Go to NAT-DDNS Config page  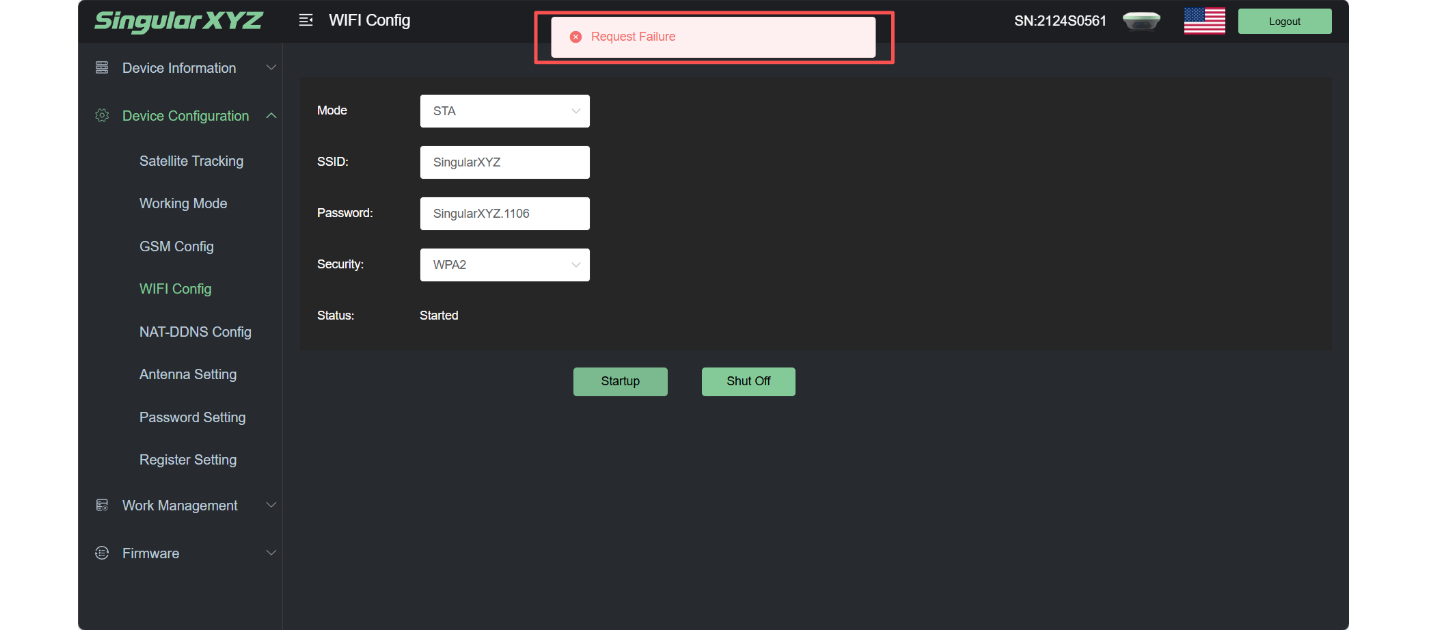coord(195,332)
